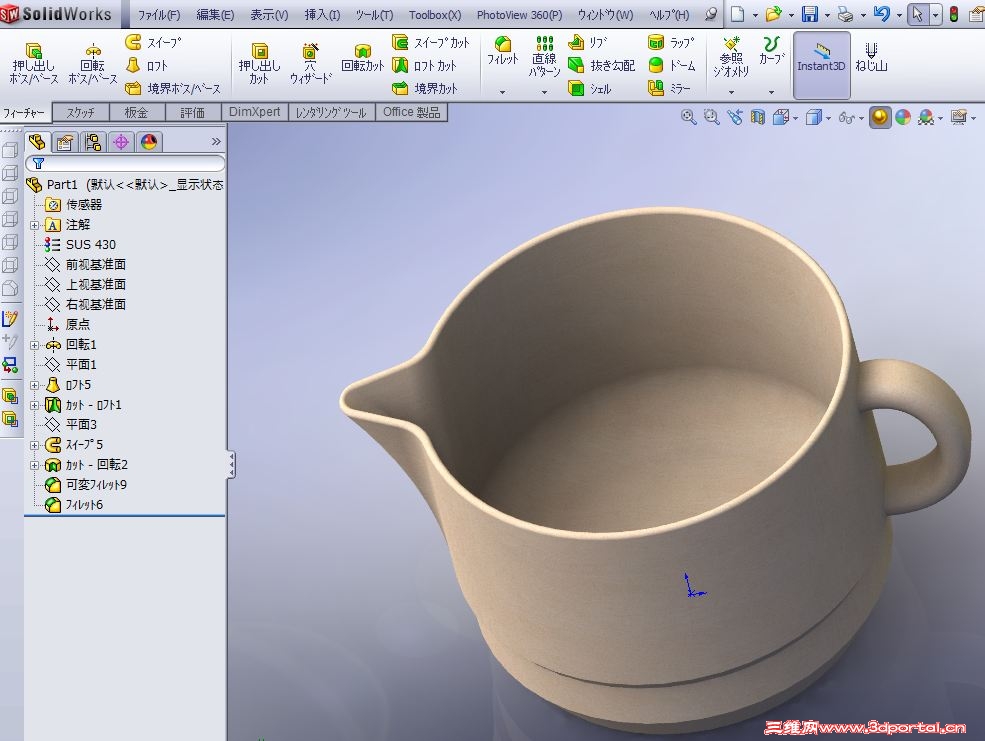Switch to the DimXpert tab
The width and height of the screenshot is (985, 741).
click(x=254, y=112)
